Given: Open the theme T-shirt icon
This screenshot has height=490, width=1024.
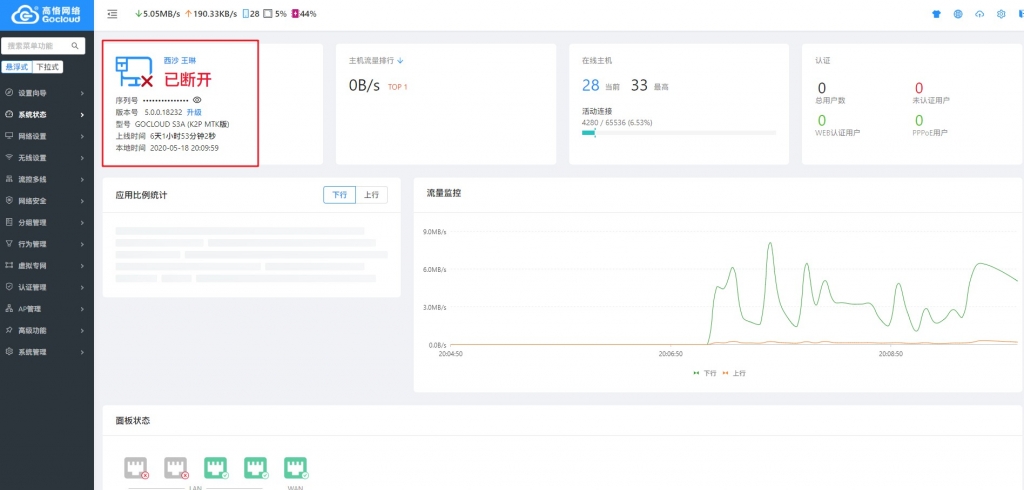Looking at the screenshot, I should coord(936,14).
